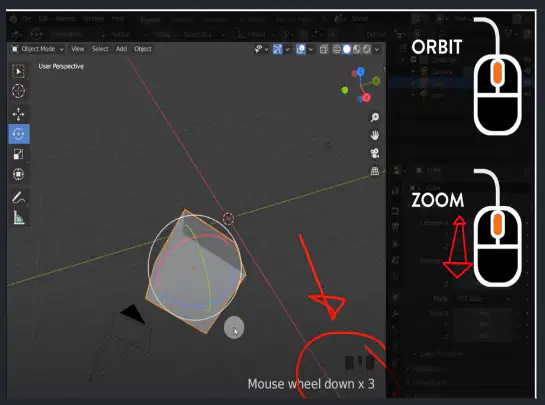This screenshot has height=405, width=545.
Task: Open the Add menu
Action: [121, 49]
